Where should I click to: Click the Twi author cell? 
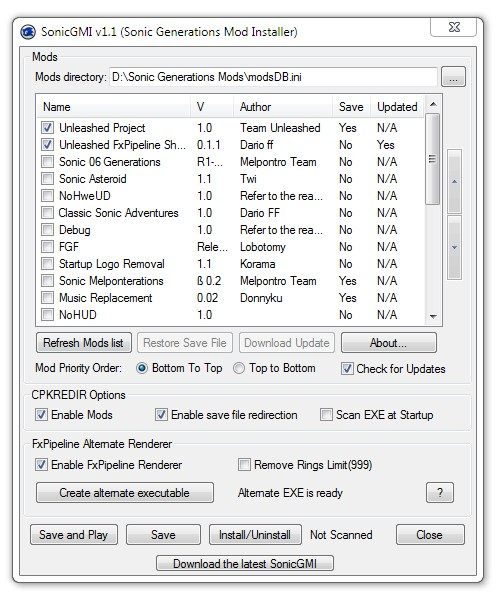[248, 179]
